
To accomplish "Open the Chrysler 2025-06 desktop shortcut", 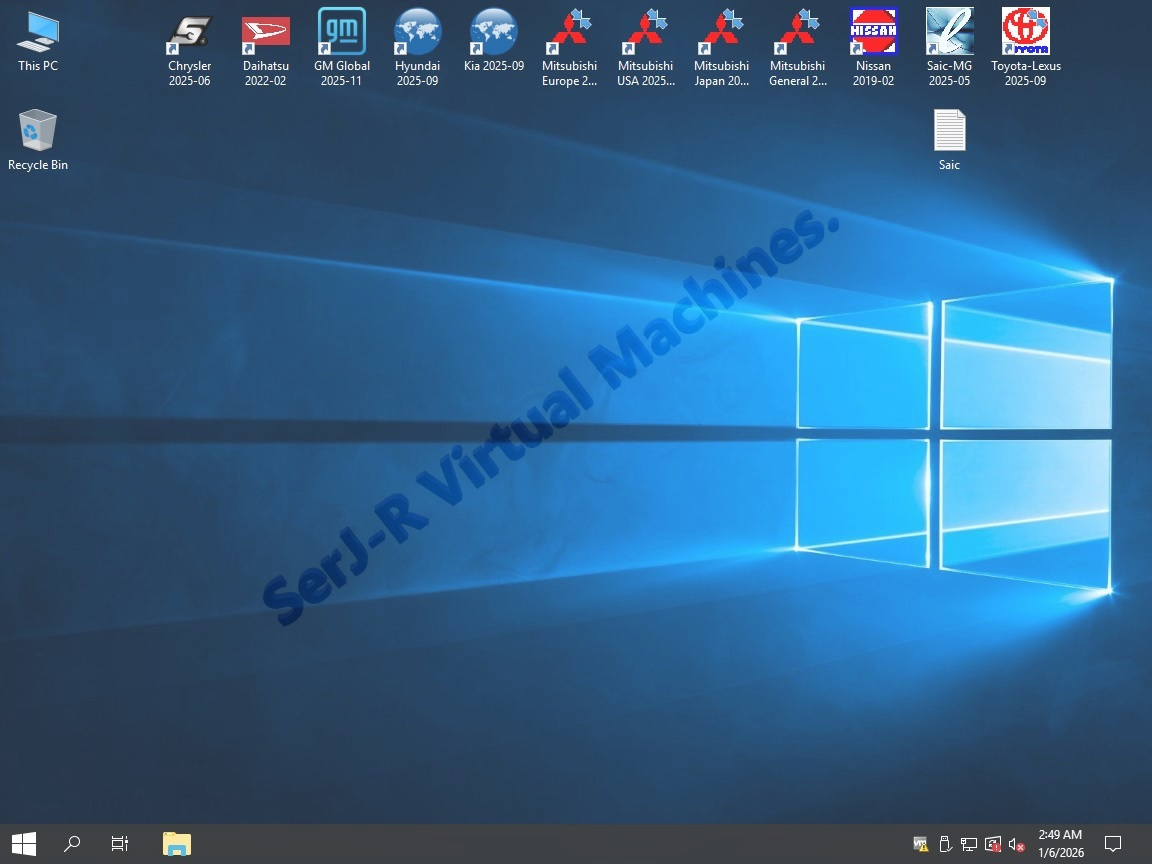I will 189,33.
